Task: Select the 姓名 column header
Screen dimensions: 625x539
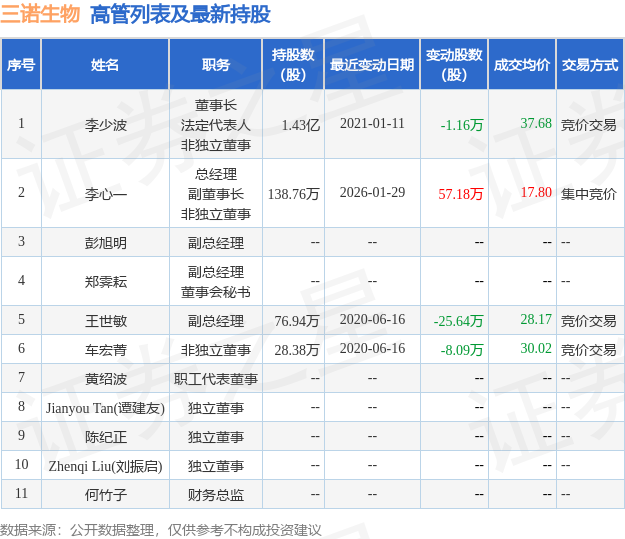Action: click(x=105, y=64)
